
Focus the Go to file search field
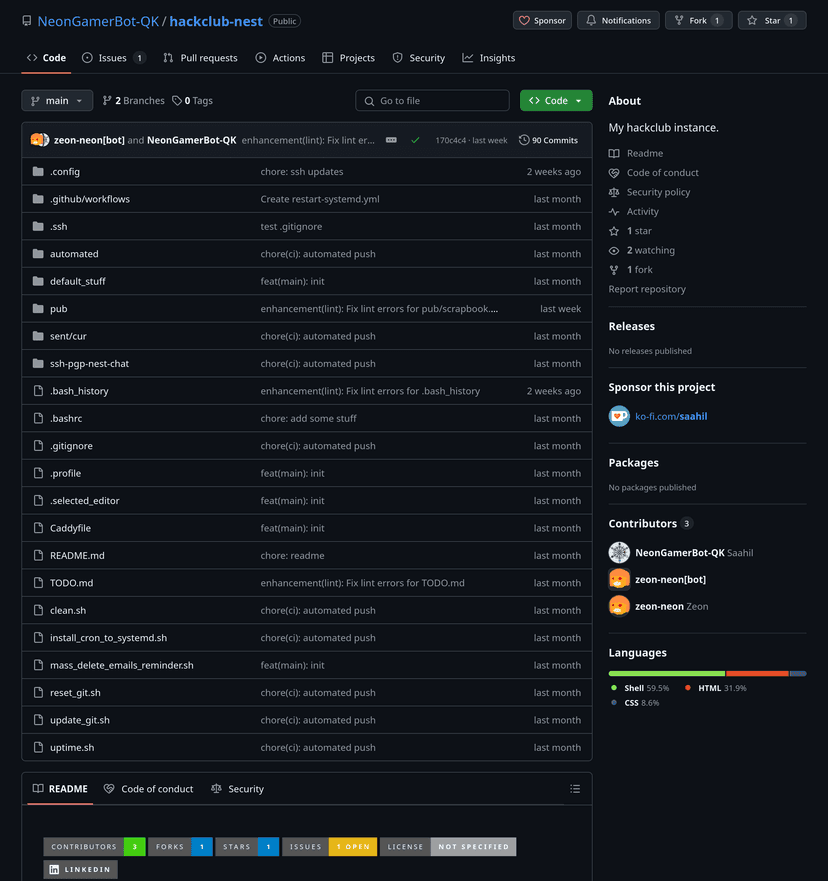point(432,101)
